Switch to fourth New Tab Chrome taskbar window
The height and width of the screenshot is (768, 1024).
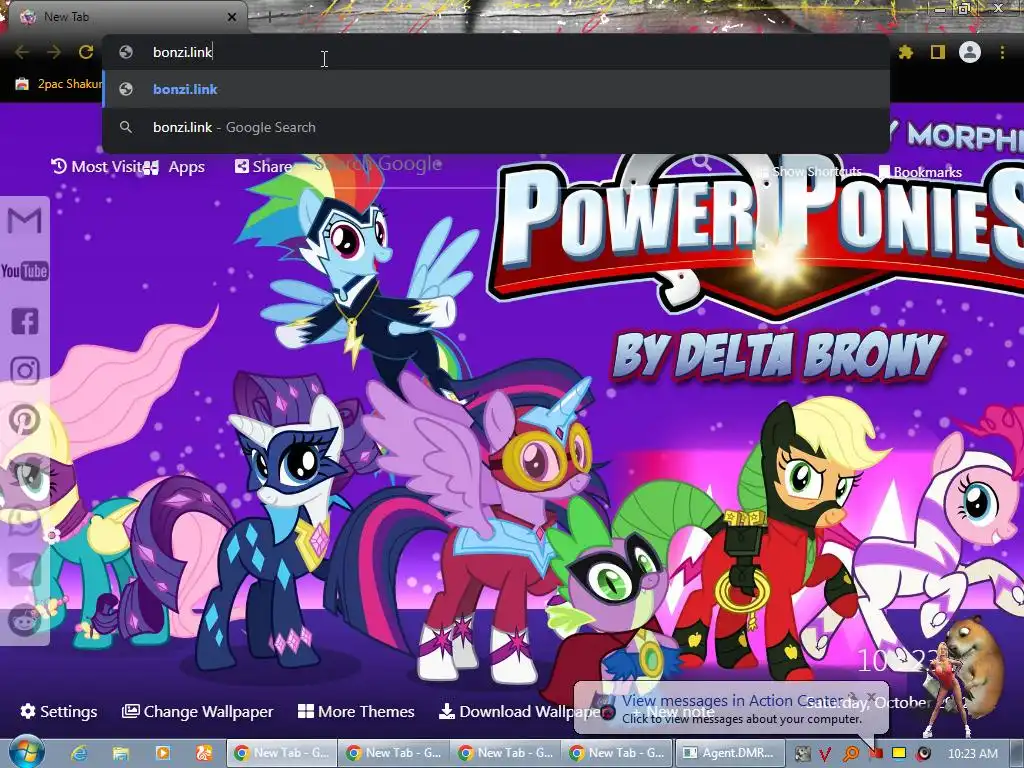[617, 753]
